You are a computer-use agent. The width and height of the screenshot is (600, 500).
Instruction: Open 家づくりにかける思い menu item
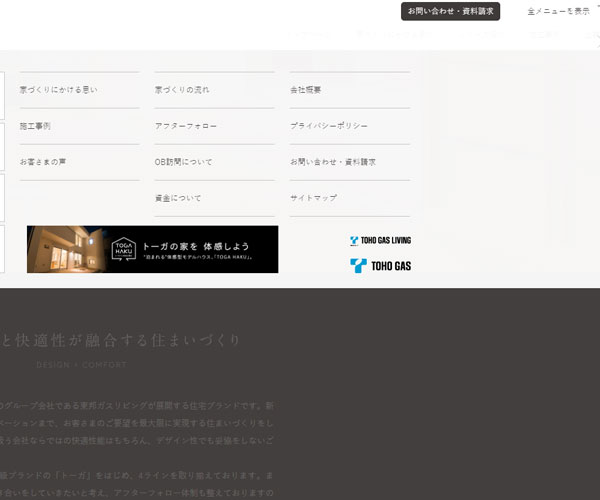[x=58, y=90]
